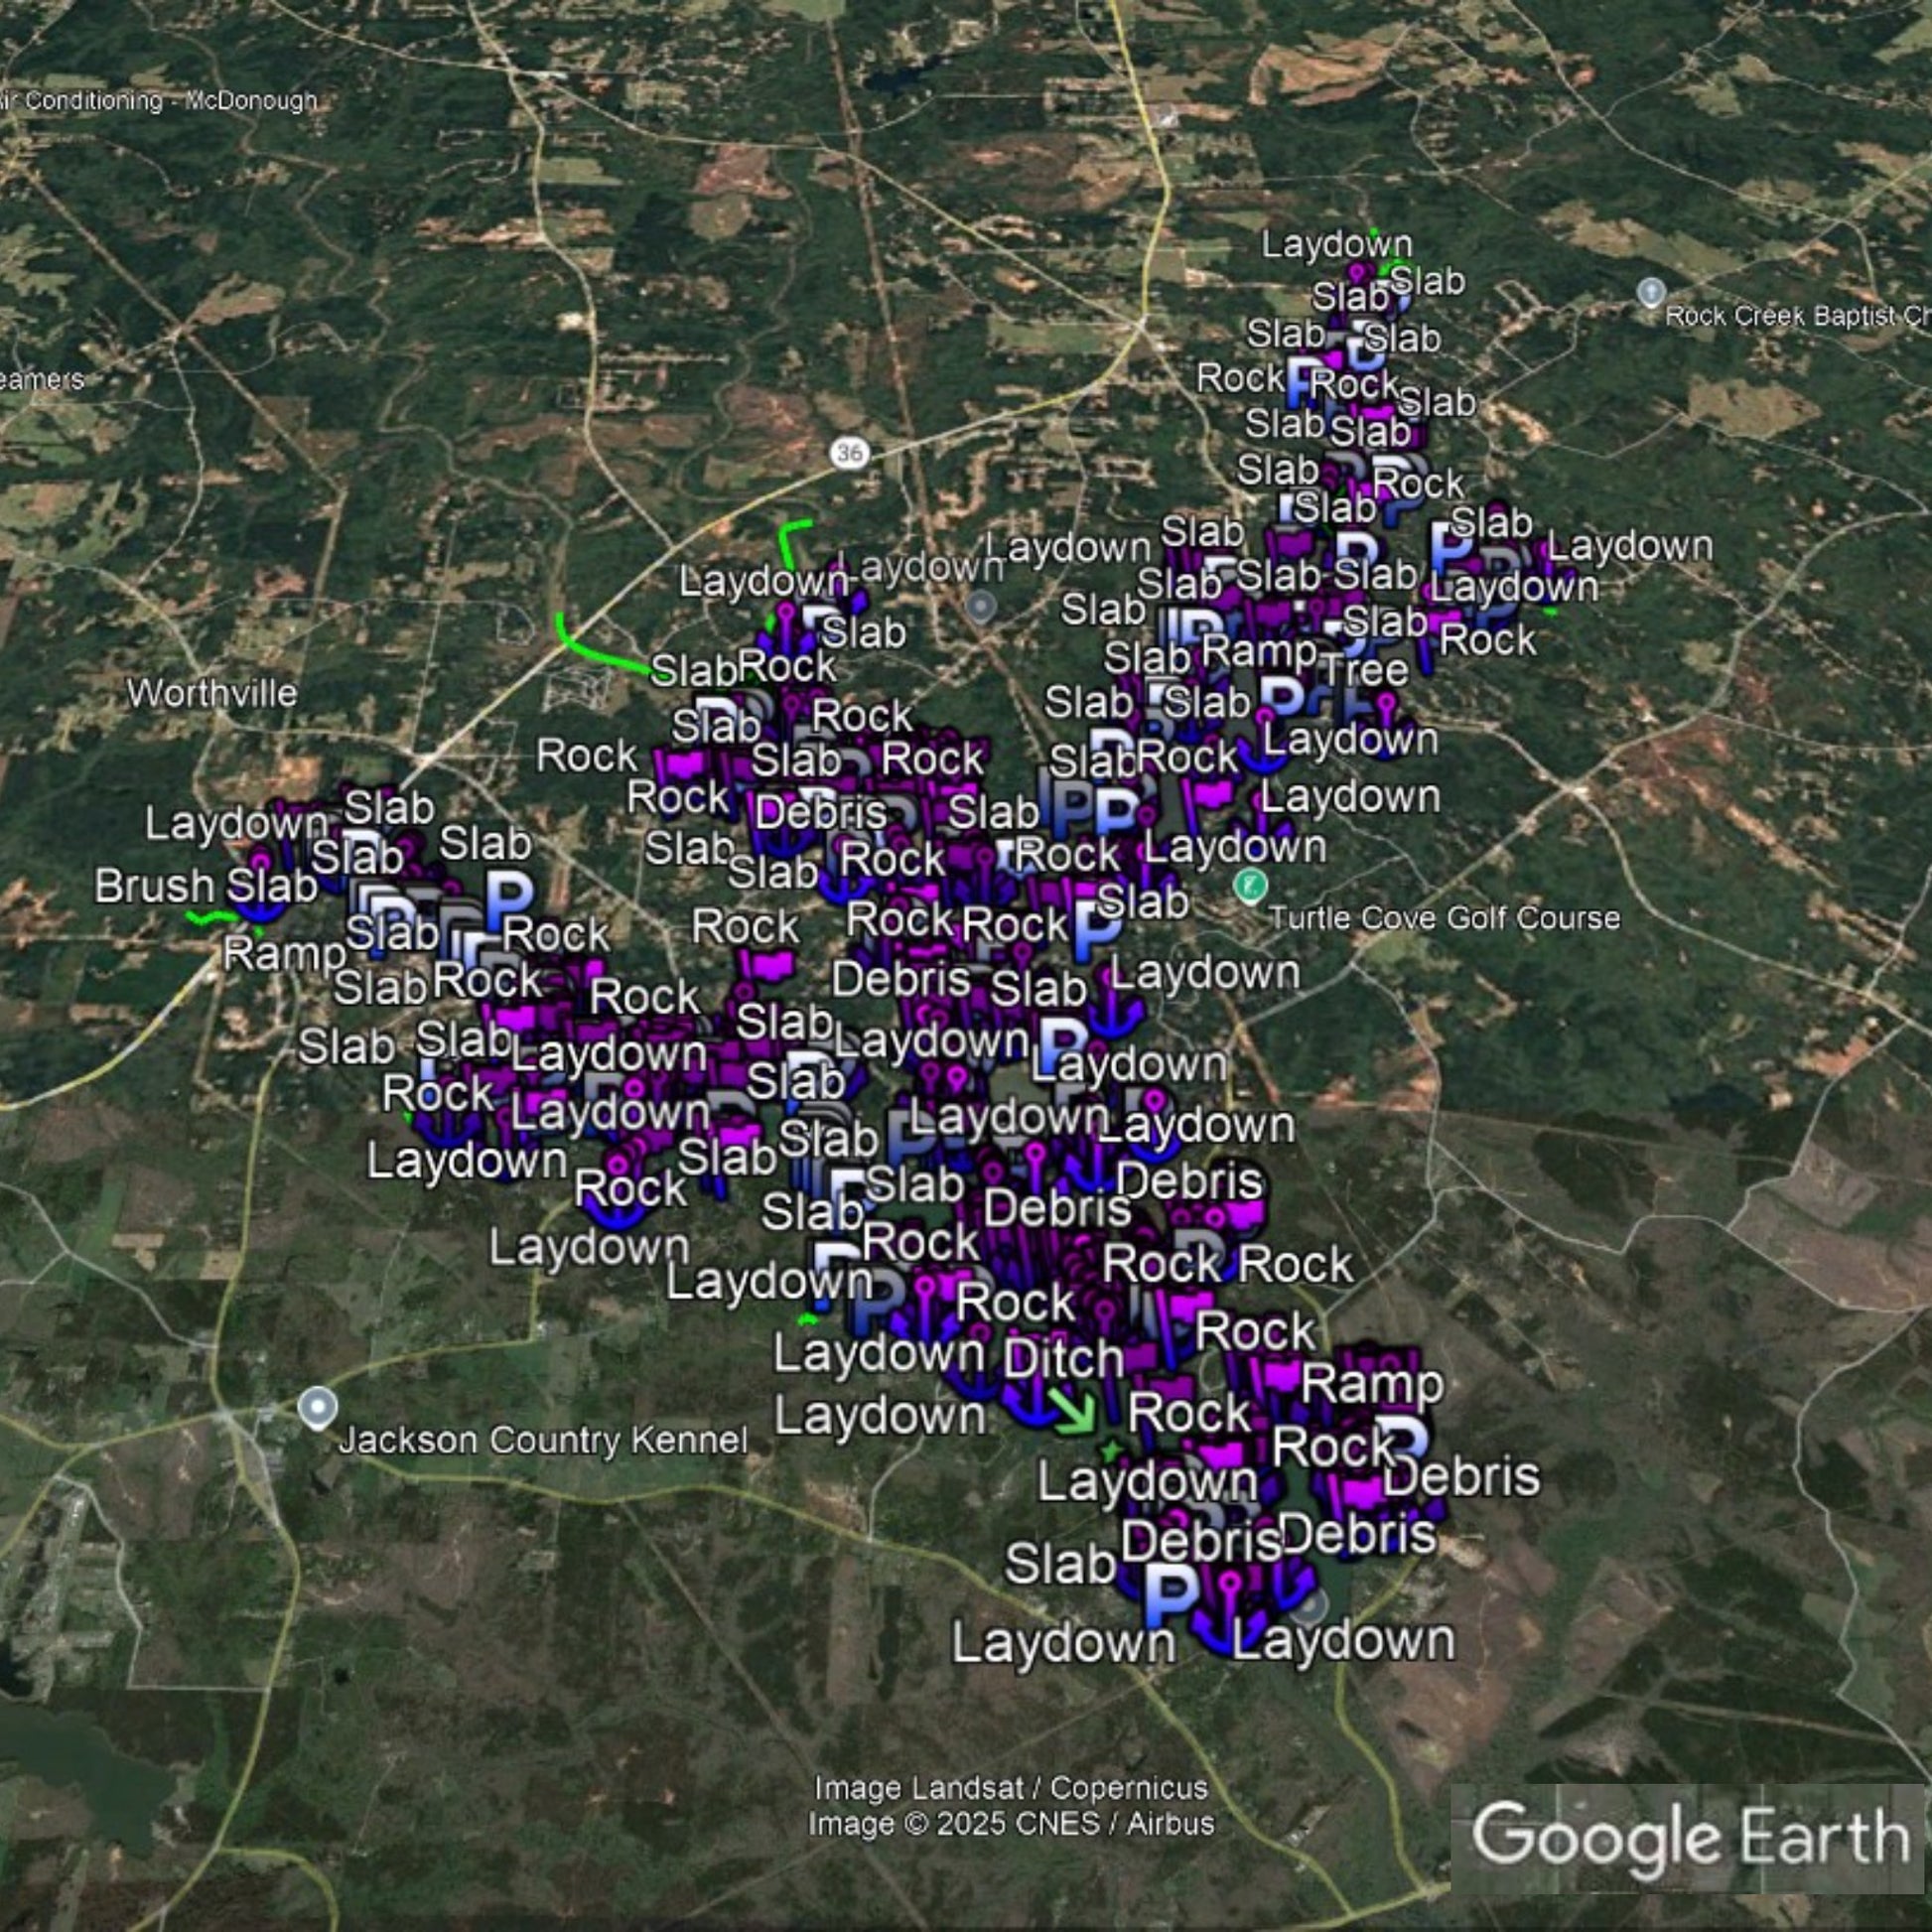Click the Image Landsat / Copernicus attribution
The width and height of the screenshot is (1932, 1932).
[x=1011, y=1788]
